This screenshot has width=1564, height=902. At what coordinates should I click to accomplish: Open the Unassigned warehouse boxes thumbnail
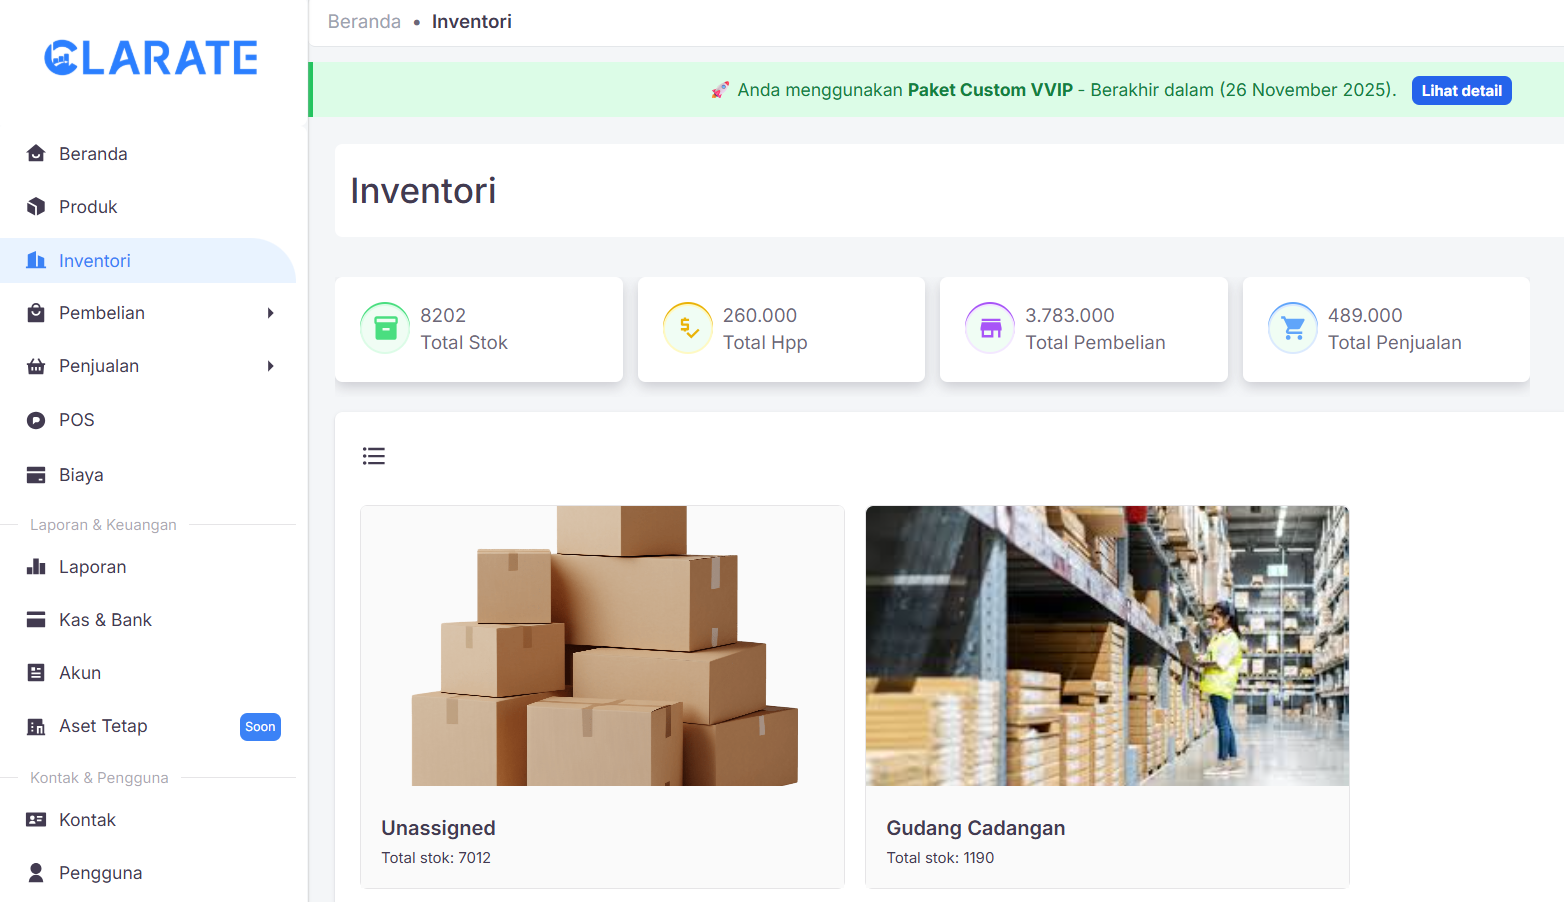[602, 646]
